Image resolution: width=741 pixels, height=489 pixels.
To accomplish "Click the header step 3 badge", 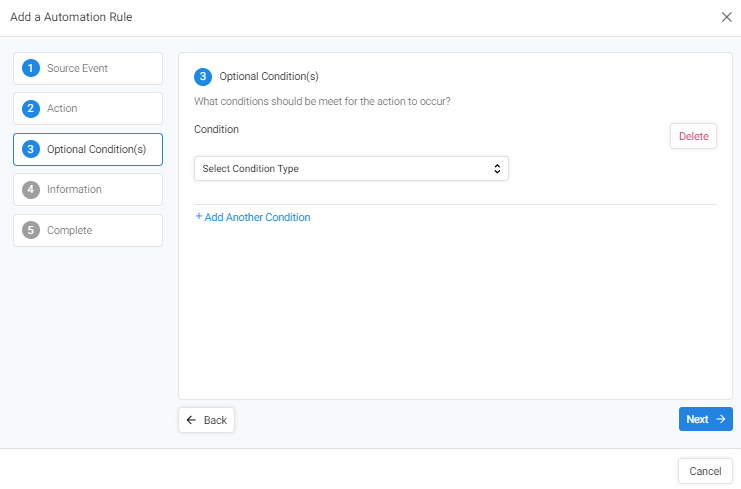I will (203, 77).
